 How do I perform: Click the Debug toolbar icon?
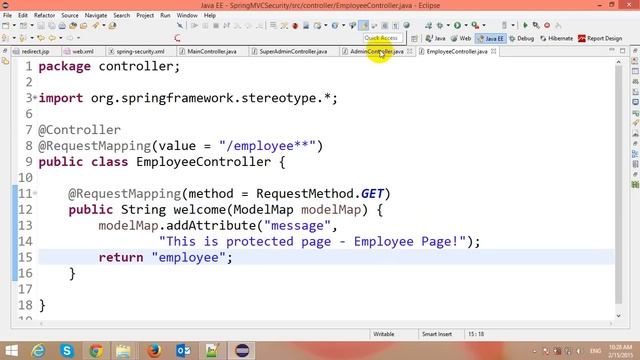(439, 25)
